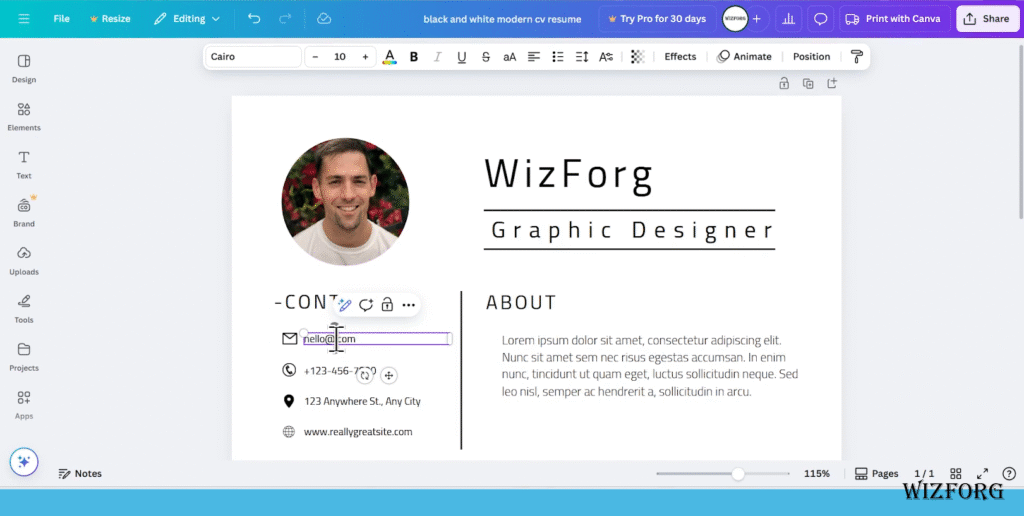Toggle italic formatting

click(438, 57)
